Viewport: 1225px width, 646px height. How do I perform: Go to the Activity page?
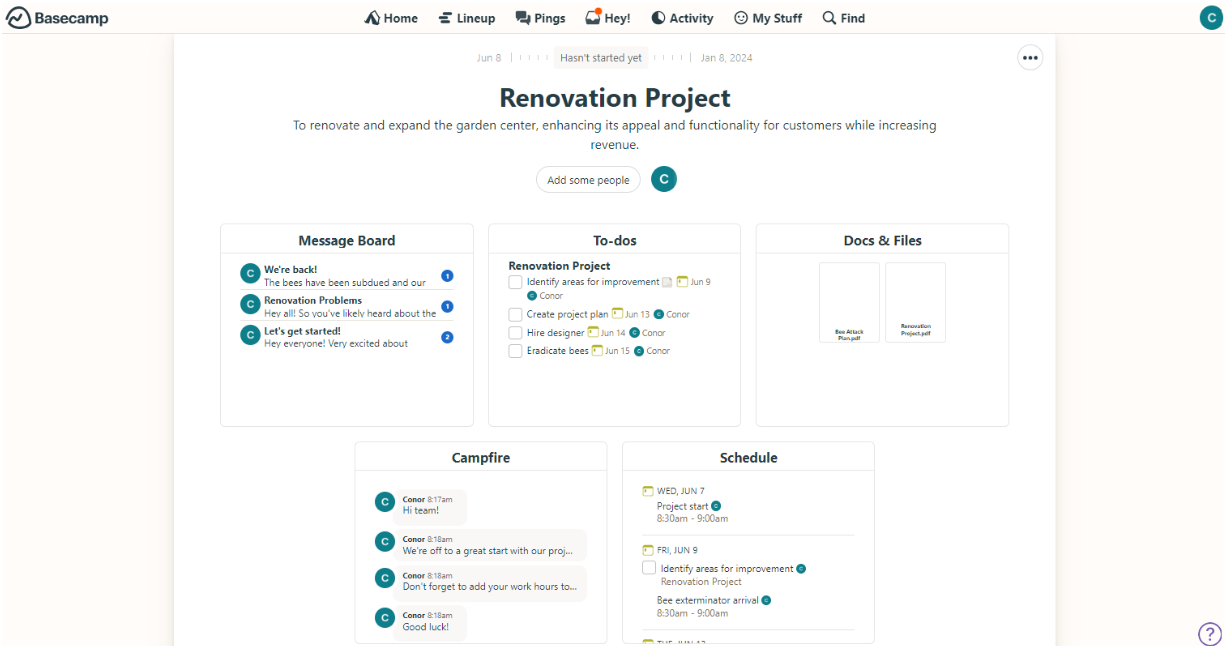pos(682,18)
